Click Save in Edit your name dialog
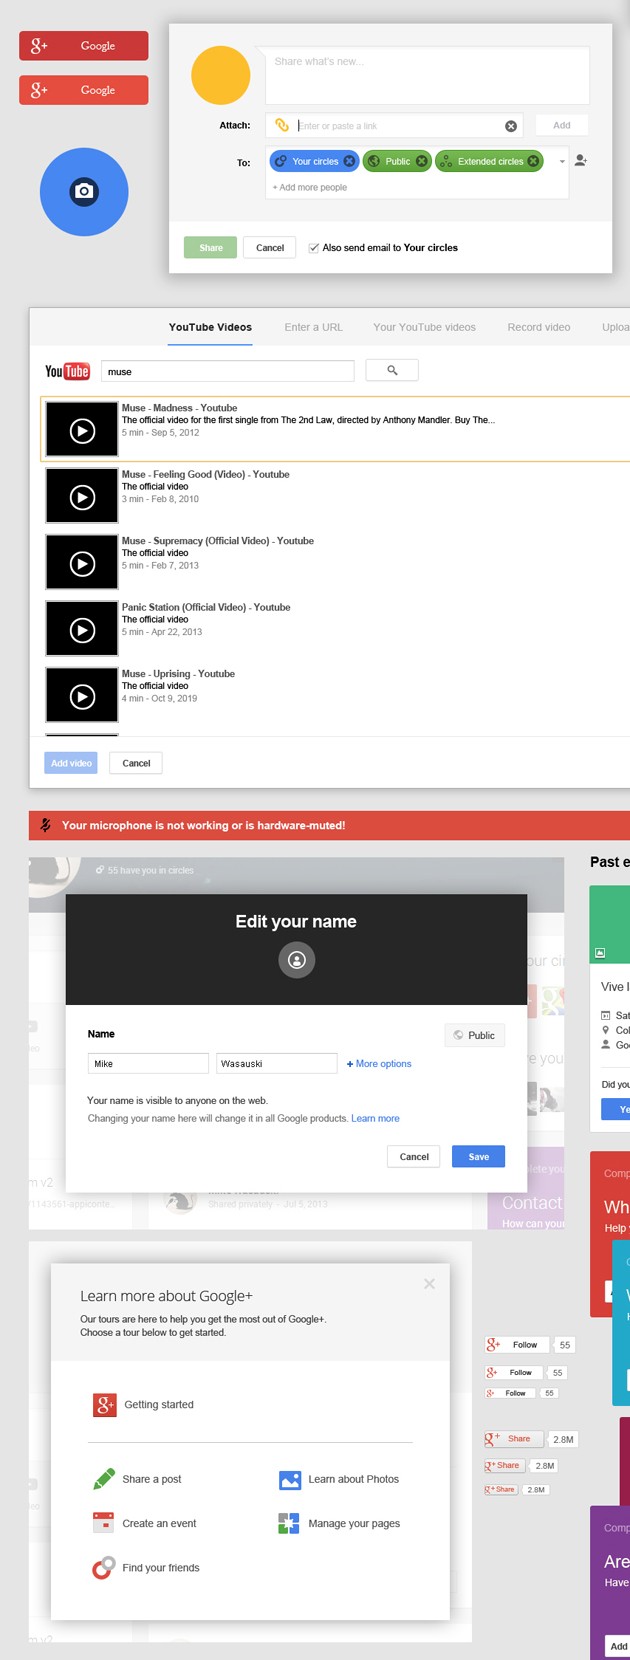 pyautogui.click(x=479, y=1157)
